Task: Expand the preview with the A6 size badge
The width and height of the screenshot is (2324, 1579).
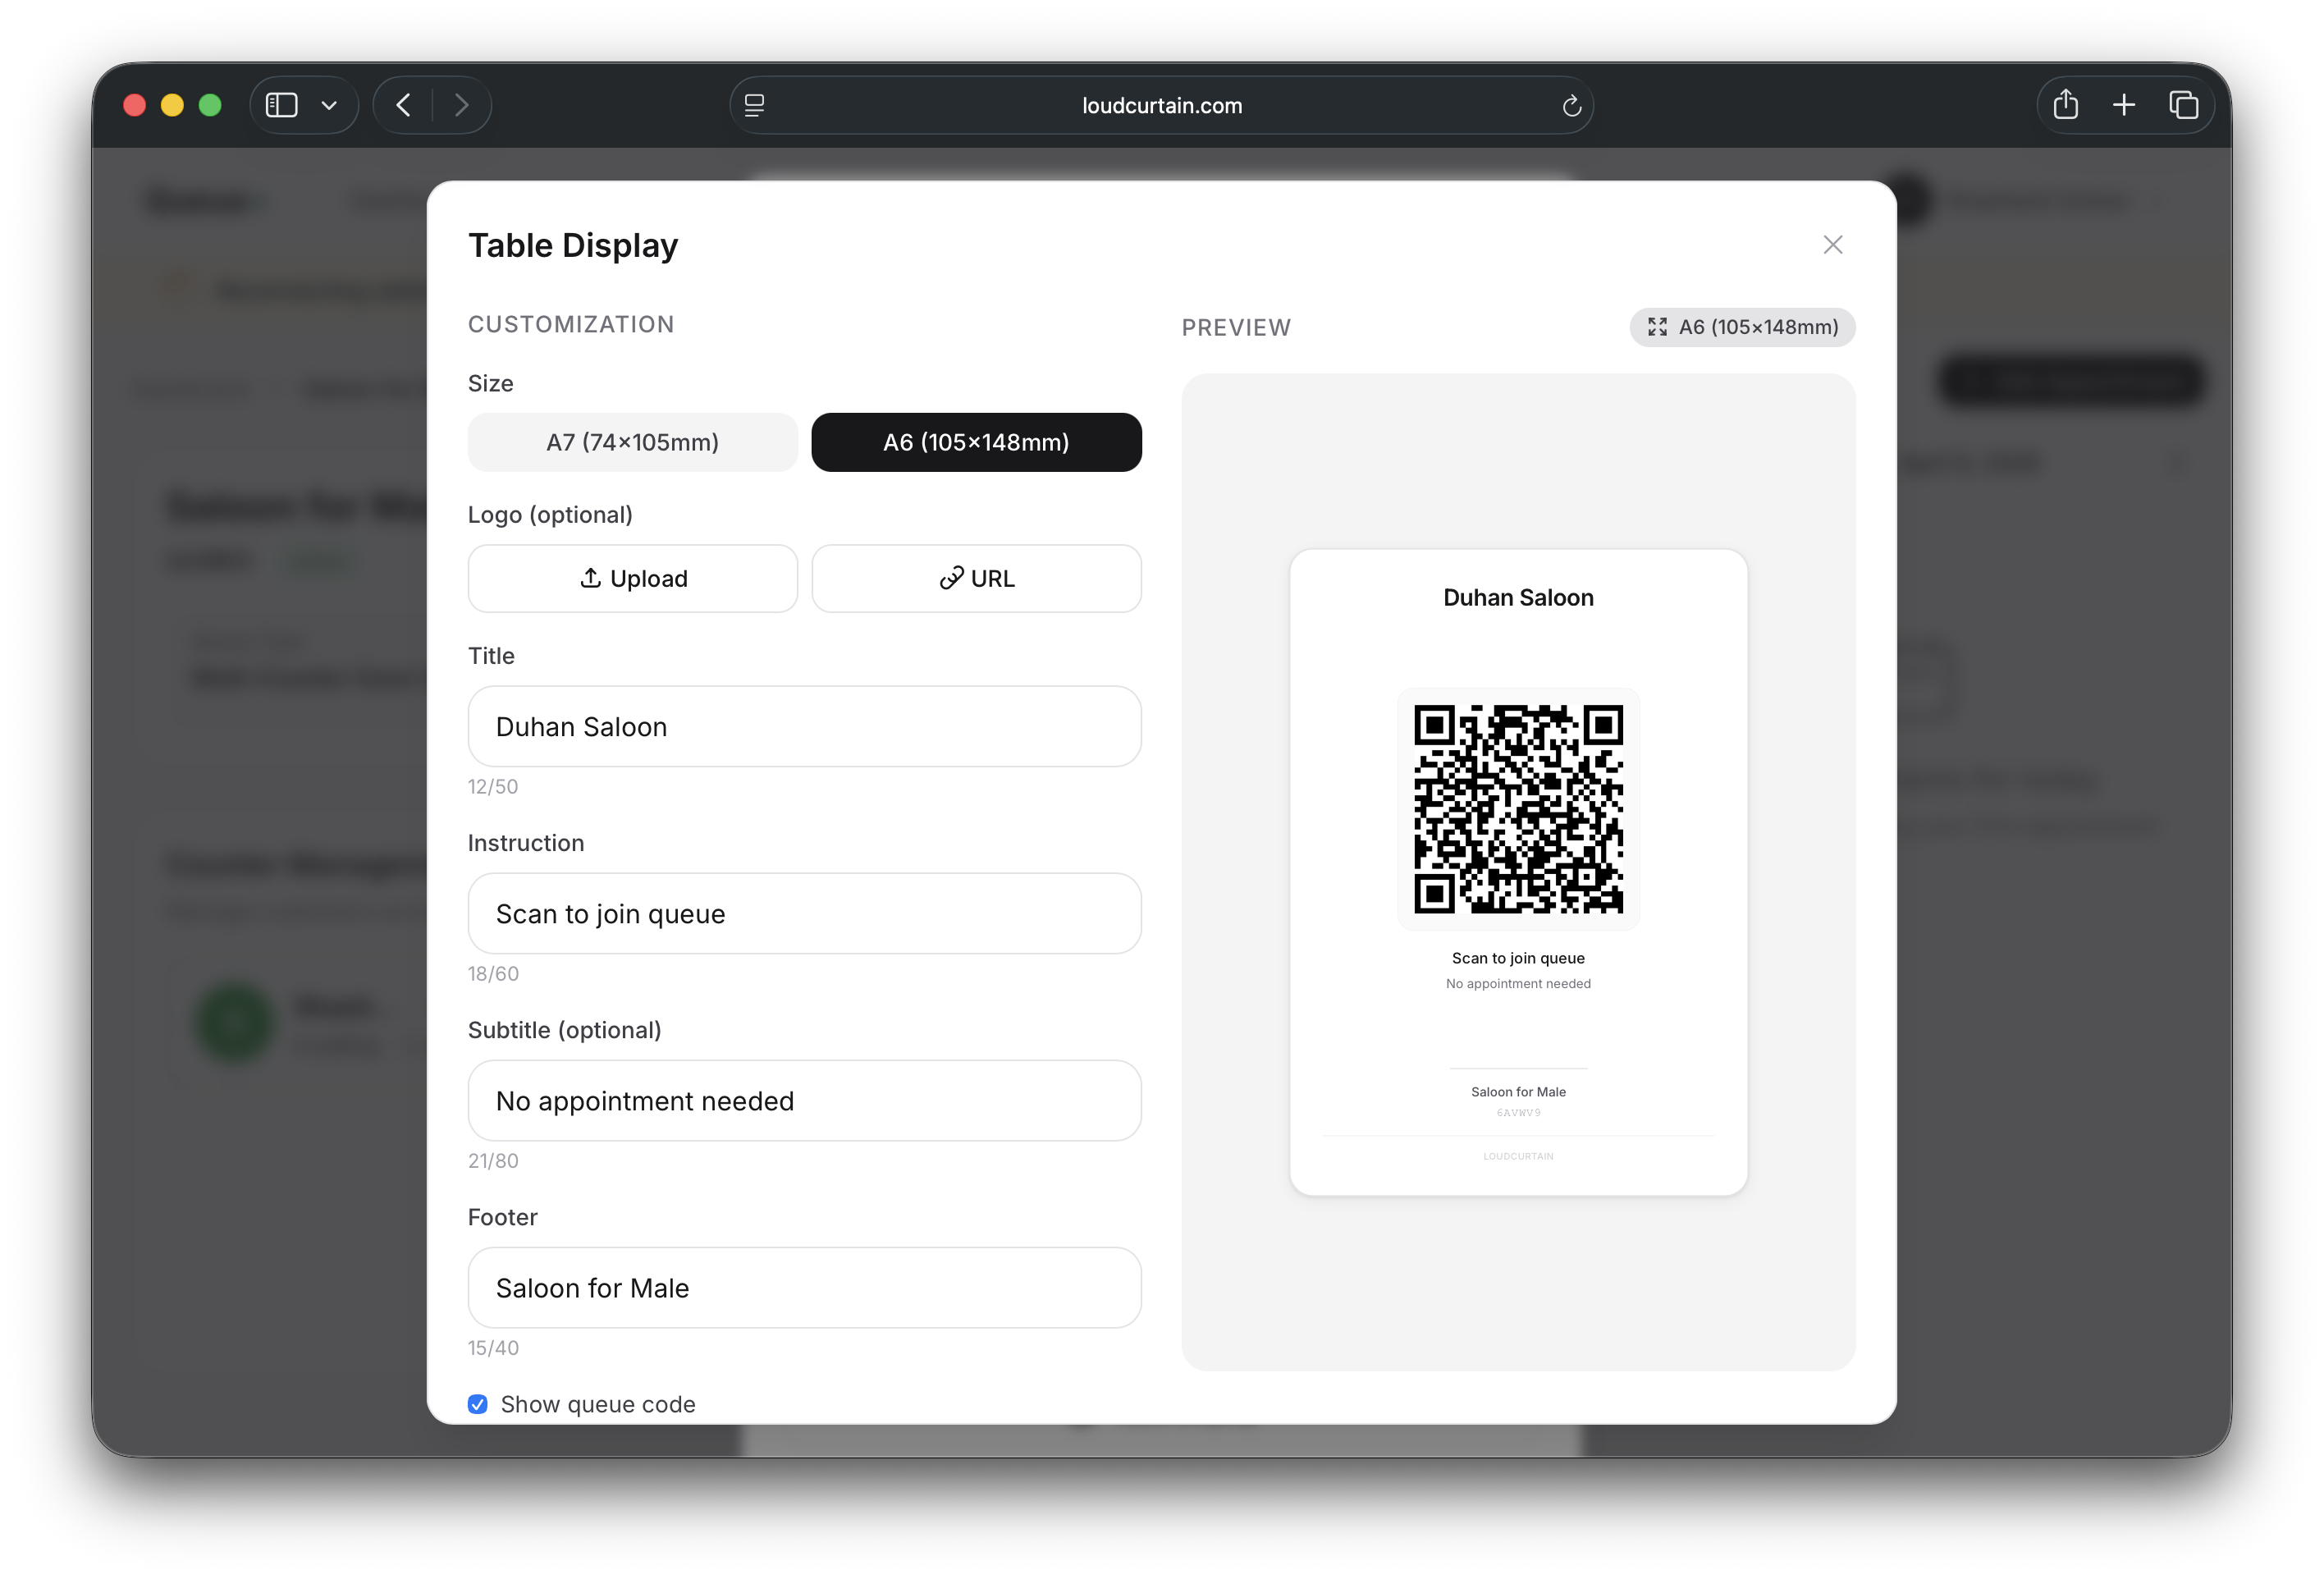Action: tap(1742, 327)
